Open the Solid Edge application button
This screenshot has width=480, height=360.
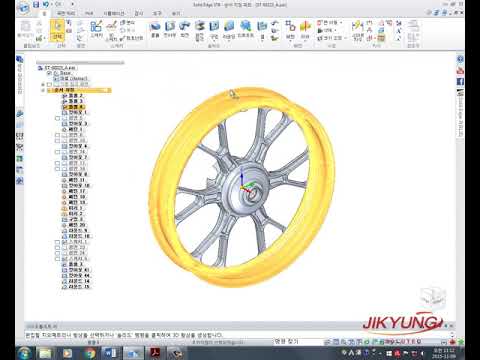(23, 8)
